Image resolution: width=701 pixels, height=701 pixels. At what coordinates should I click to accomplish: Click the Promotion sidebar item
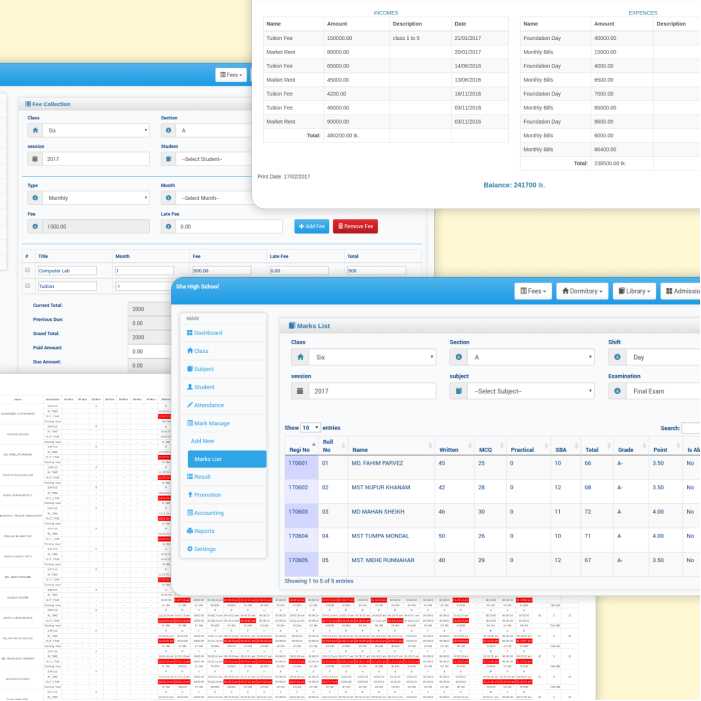209,494
